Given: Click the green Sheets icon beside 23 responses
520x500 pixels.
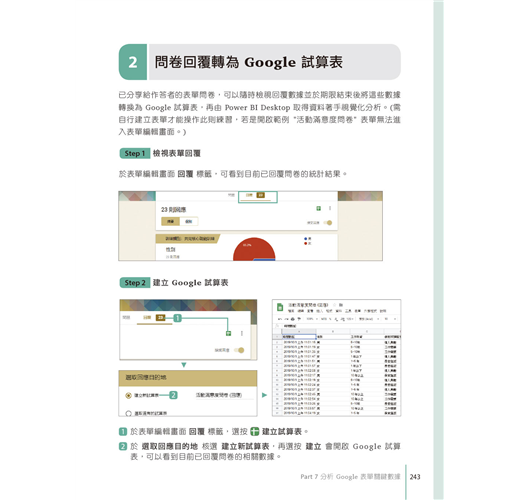Looking at the screenshot, I should pyautogui.click(x=318, y=208).
